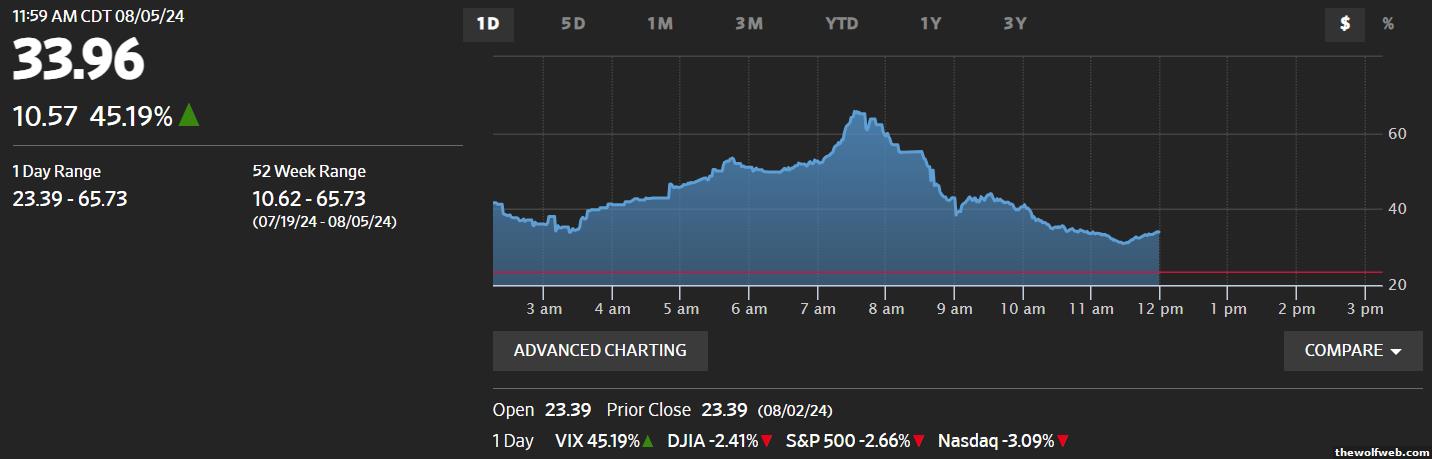The width and height of the screenshot is (1432, 459).
Task: Click the green arrow next to VIX
Action: coord(648,441)
